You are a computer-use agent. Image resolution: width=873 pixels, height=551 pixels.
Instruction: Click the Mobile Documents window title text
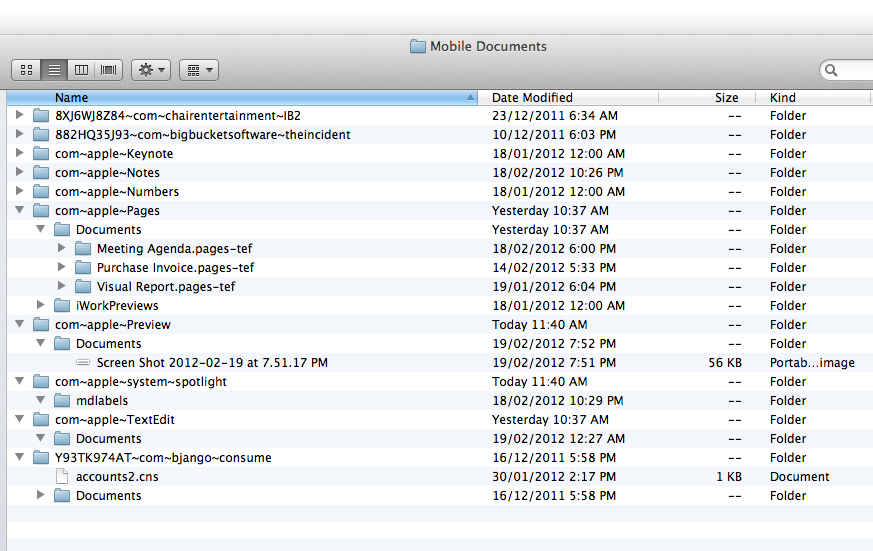488,46
